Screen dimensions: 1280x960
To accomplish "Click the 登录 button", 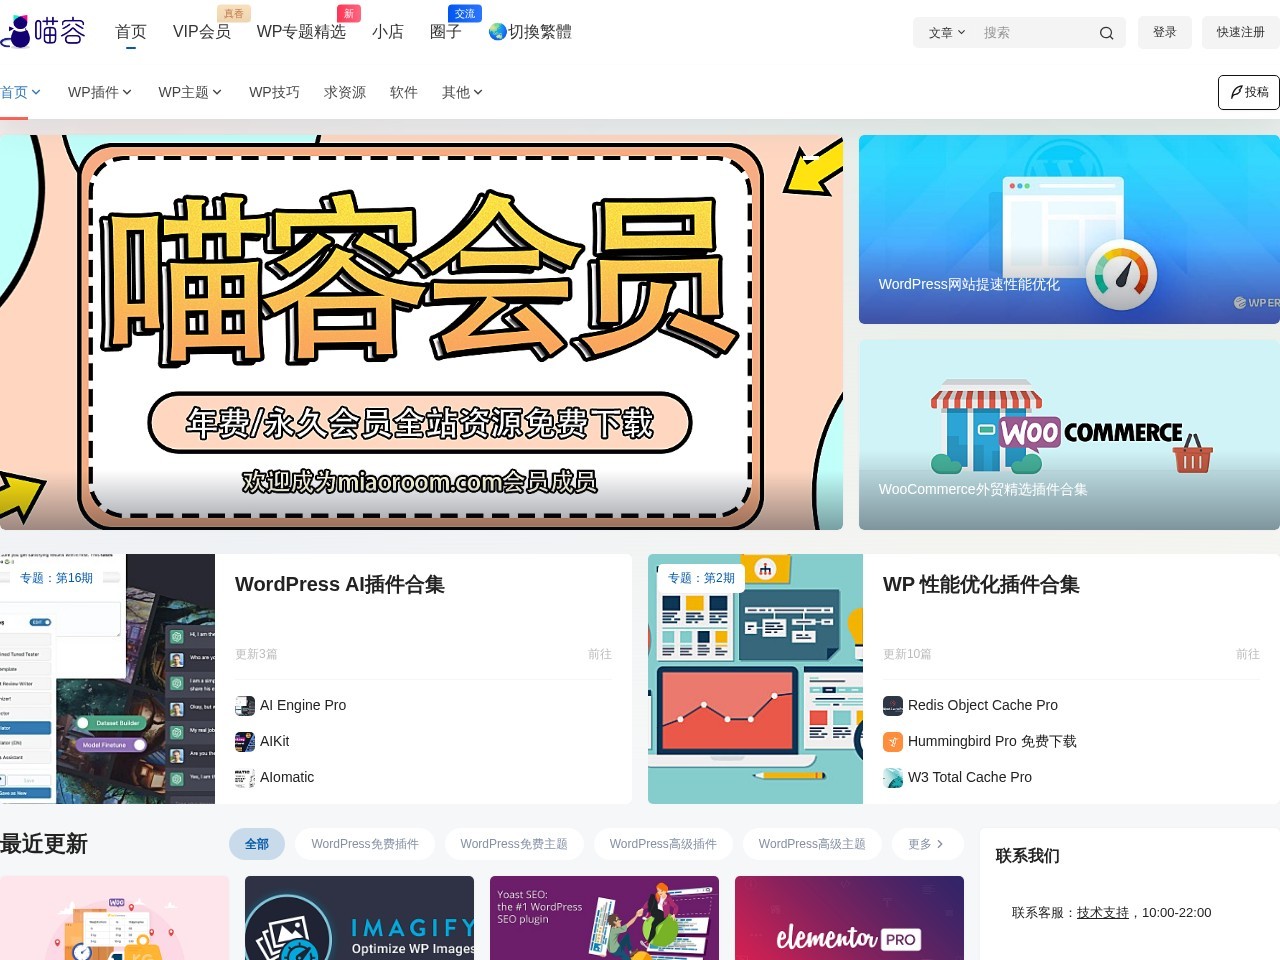I will pyautogui.click(x=1165, y=32).
